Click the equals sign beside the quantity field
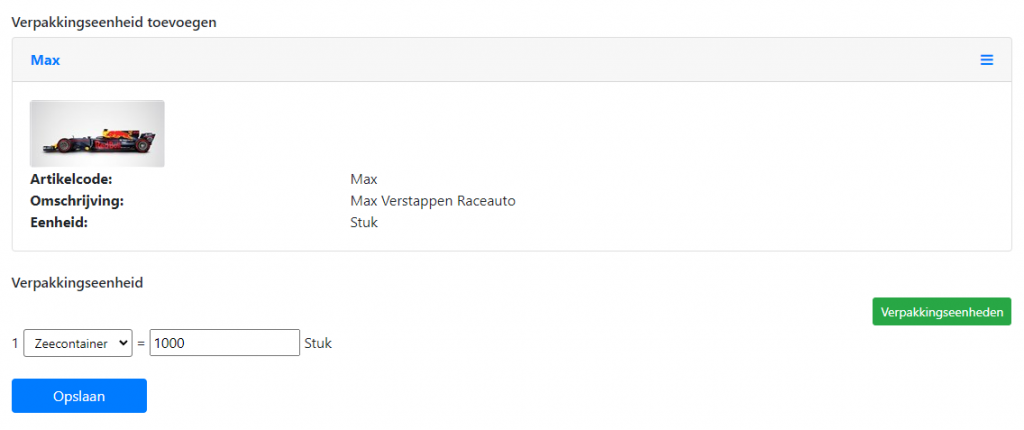This screenshot has height=430, width=1024. (x=141, y=343)
